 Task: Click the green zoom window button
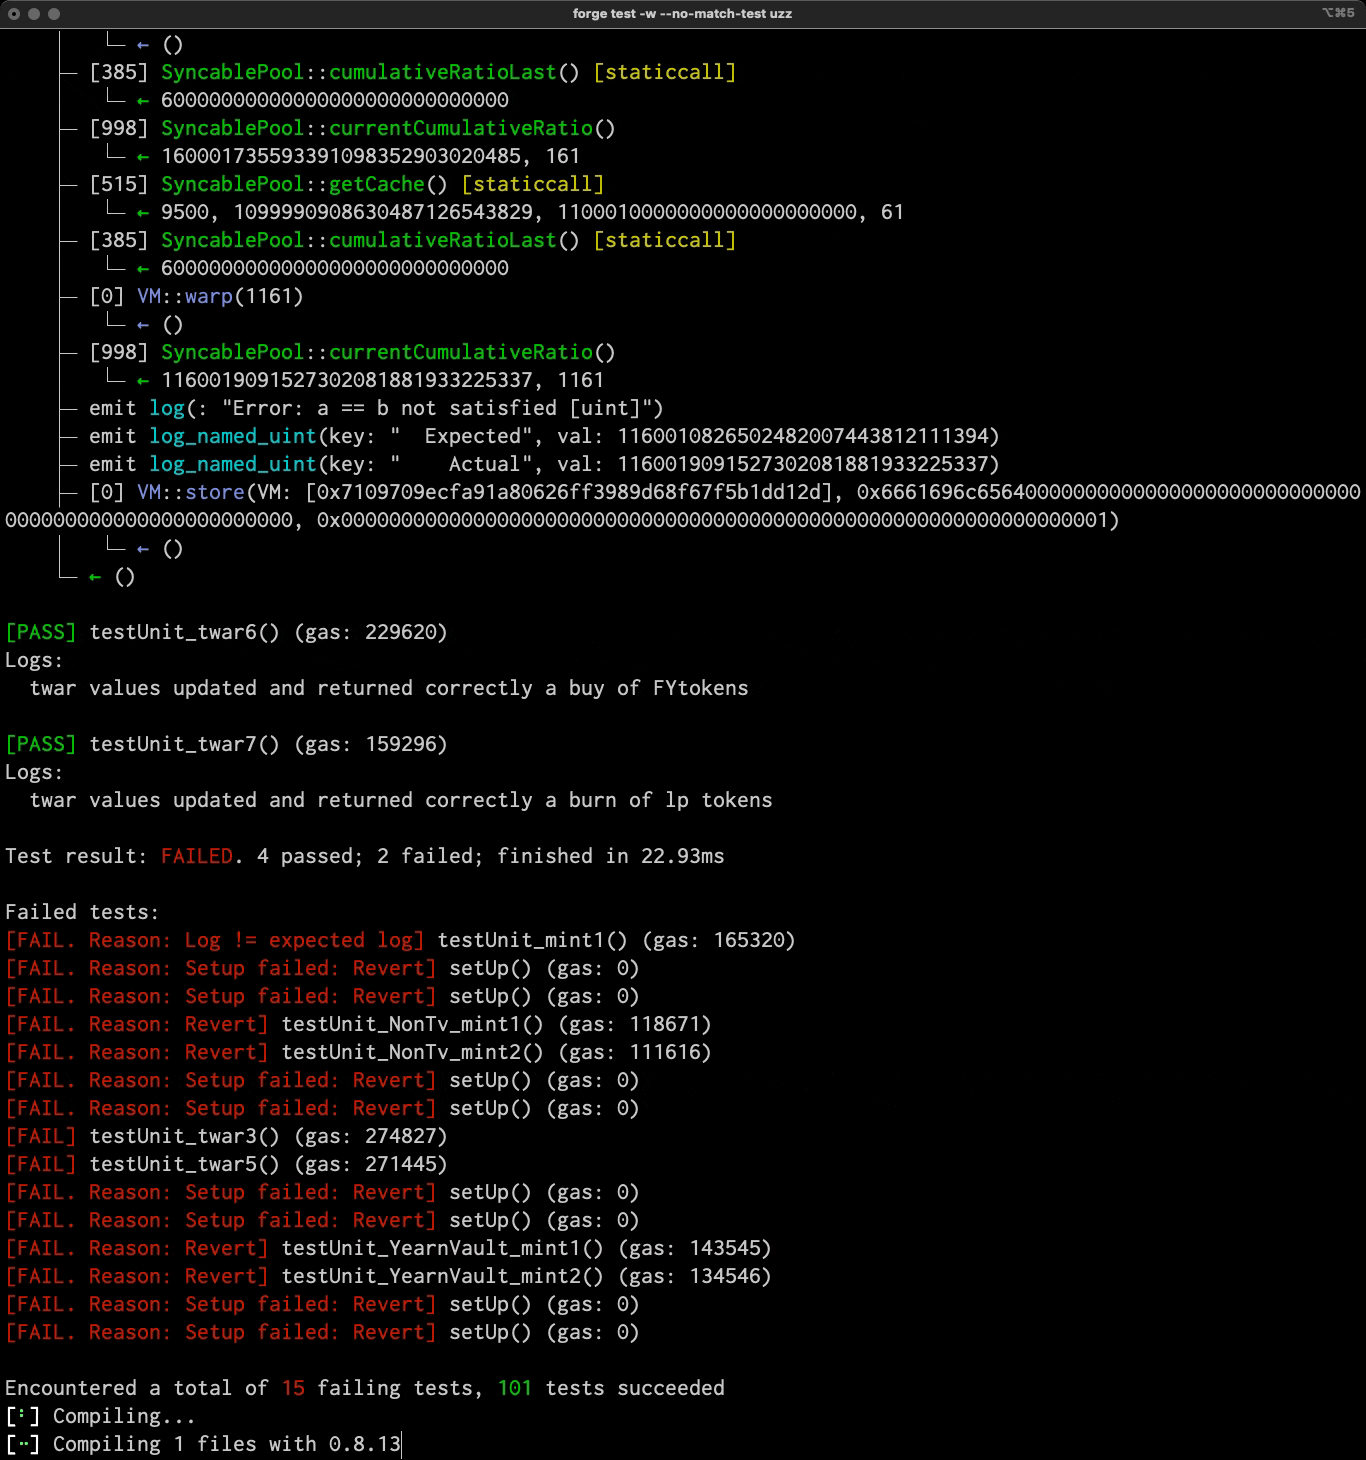point(54,14)
